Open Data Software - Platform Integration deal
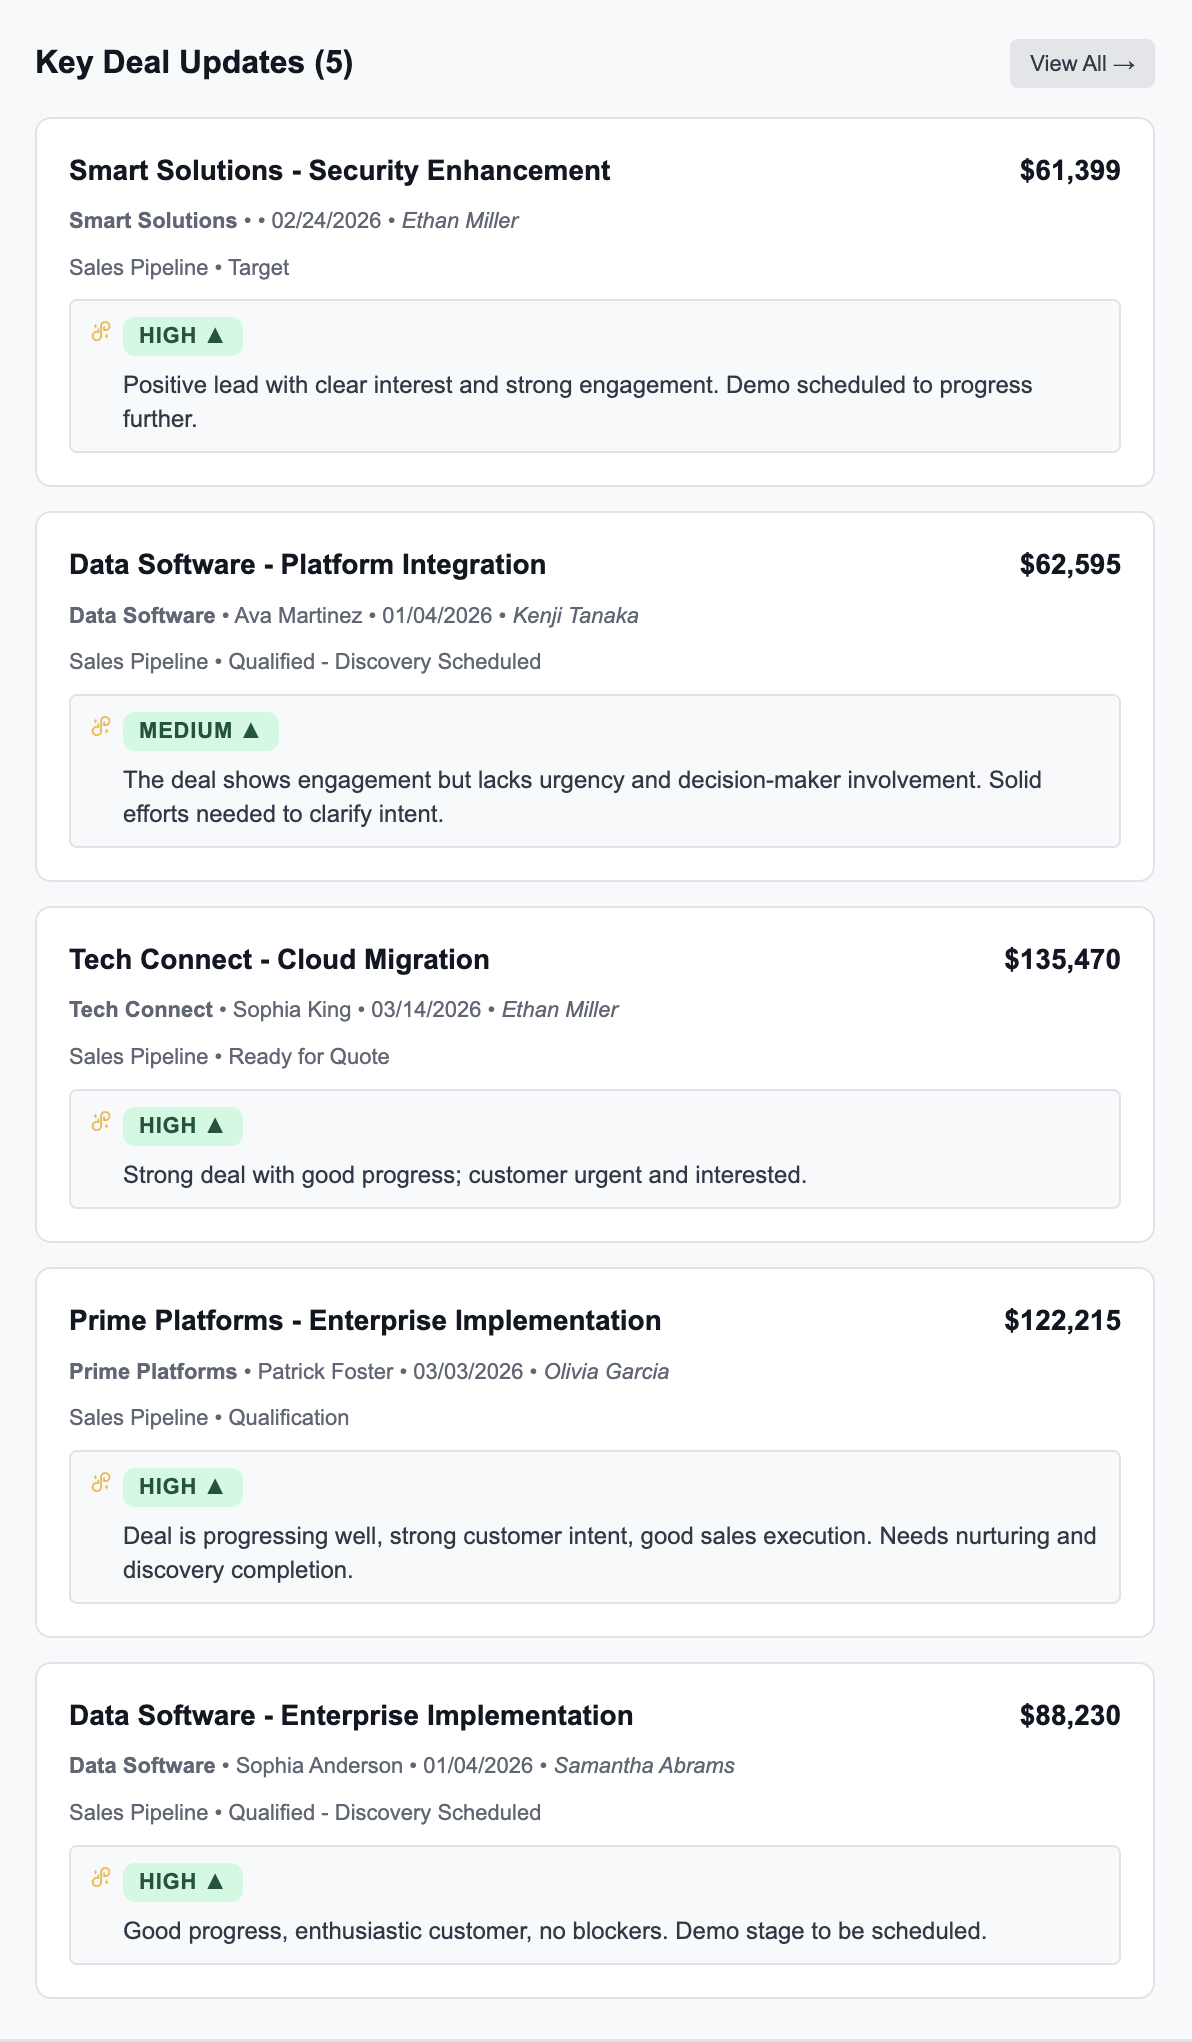Screen dimensions: 1192x2042 307,565
